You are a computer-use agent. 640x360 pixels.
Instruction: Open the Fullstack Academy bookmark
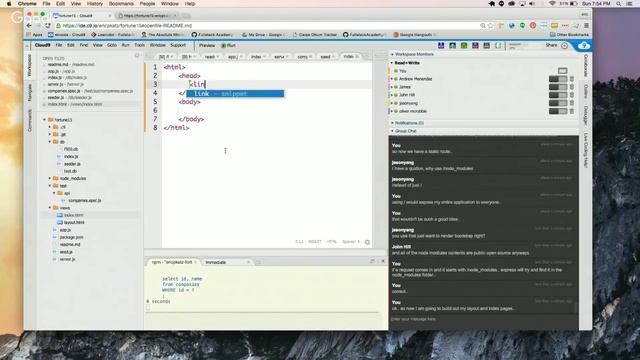[x=213, y=35]
